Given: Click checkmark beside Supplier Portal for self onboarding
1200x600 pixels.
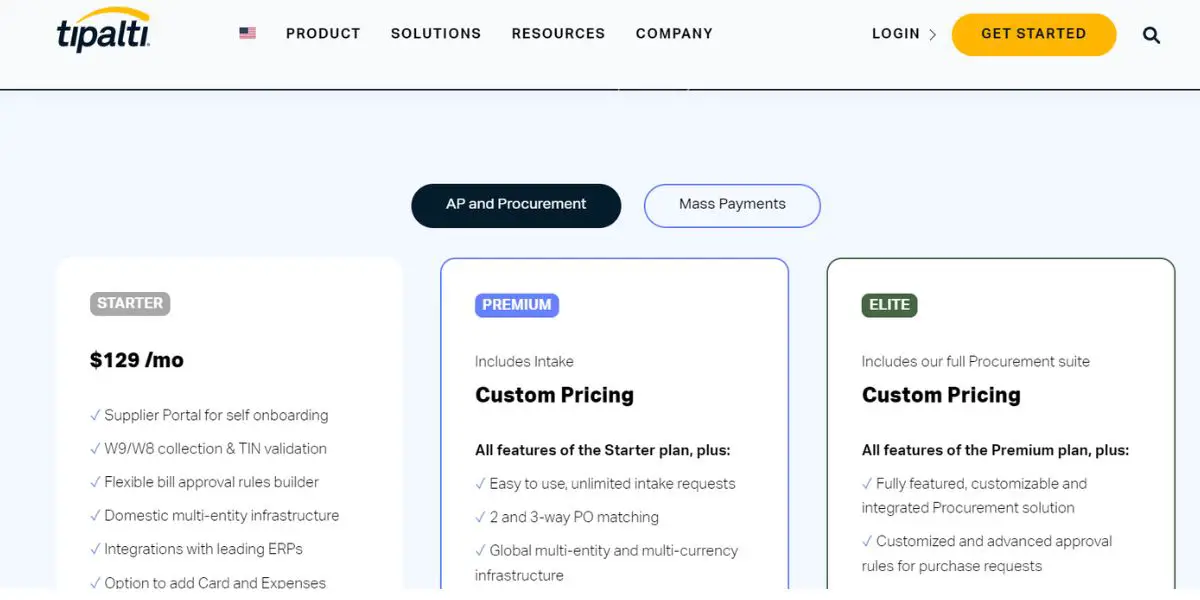Looking at the screenshot, I should pos(95,415).
